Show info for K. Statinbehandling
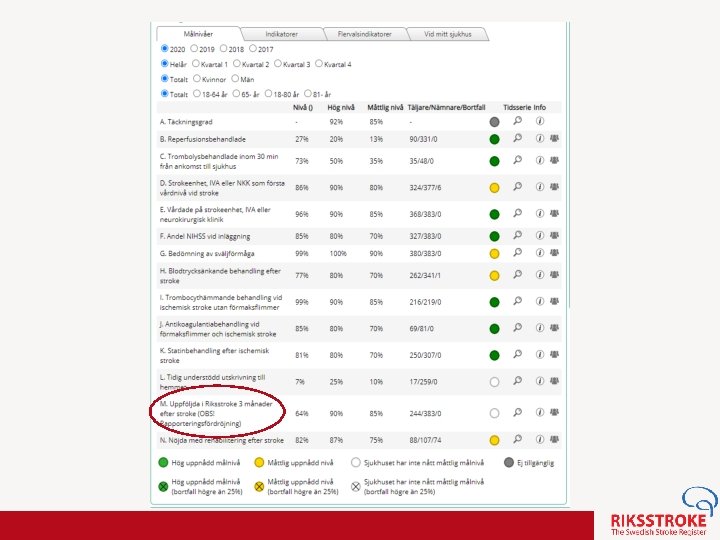Screen dimensions: 720x540 point(540,354)
